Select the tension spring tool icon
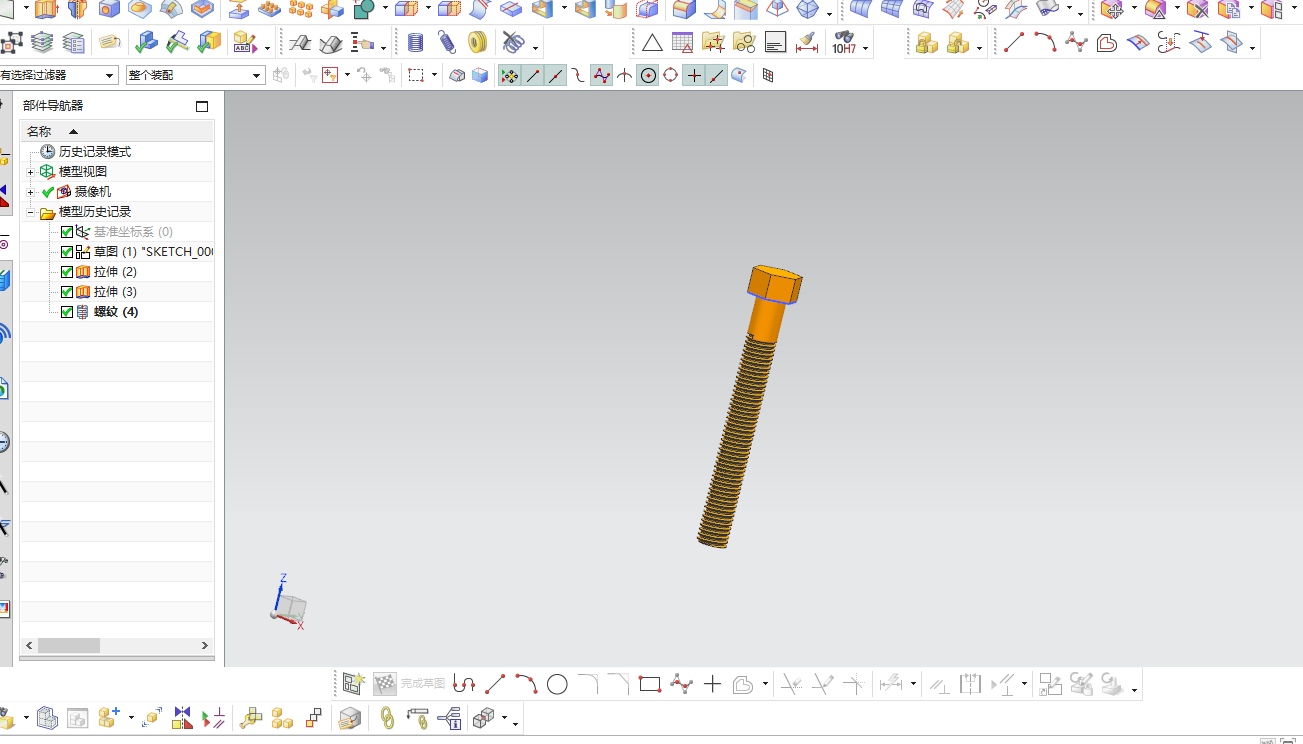Image resolution: width=1303 pixels, height=744 pixels. pos(446,43)
